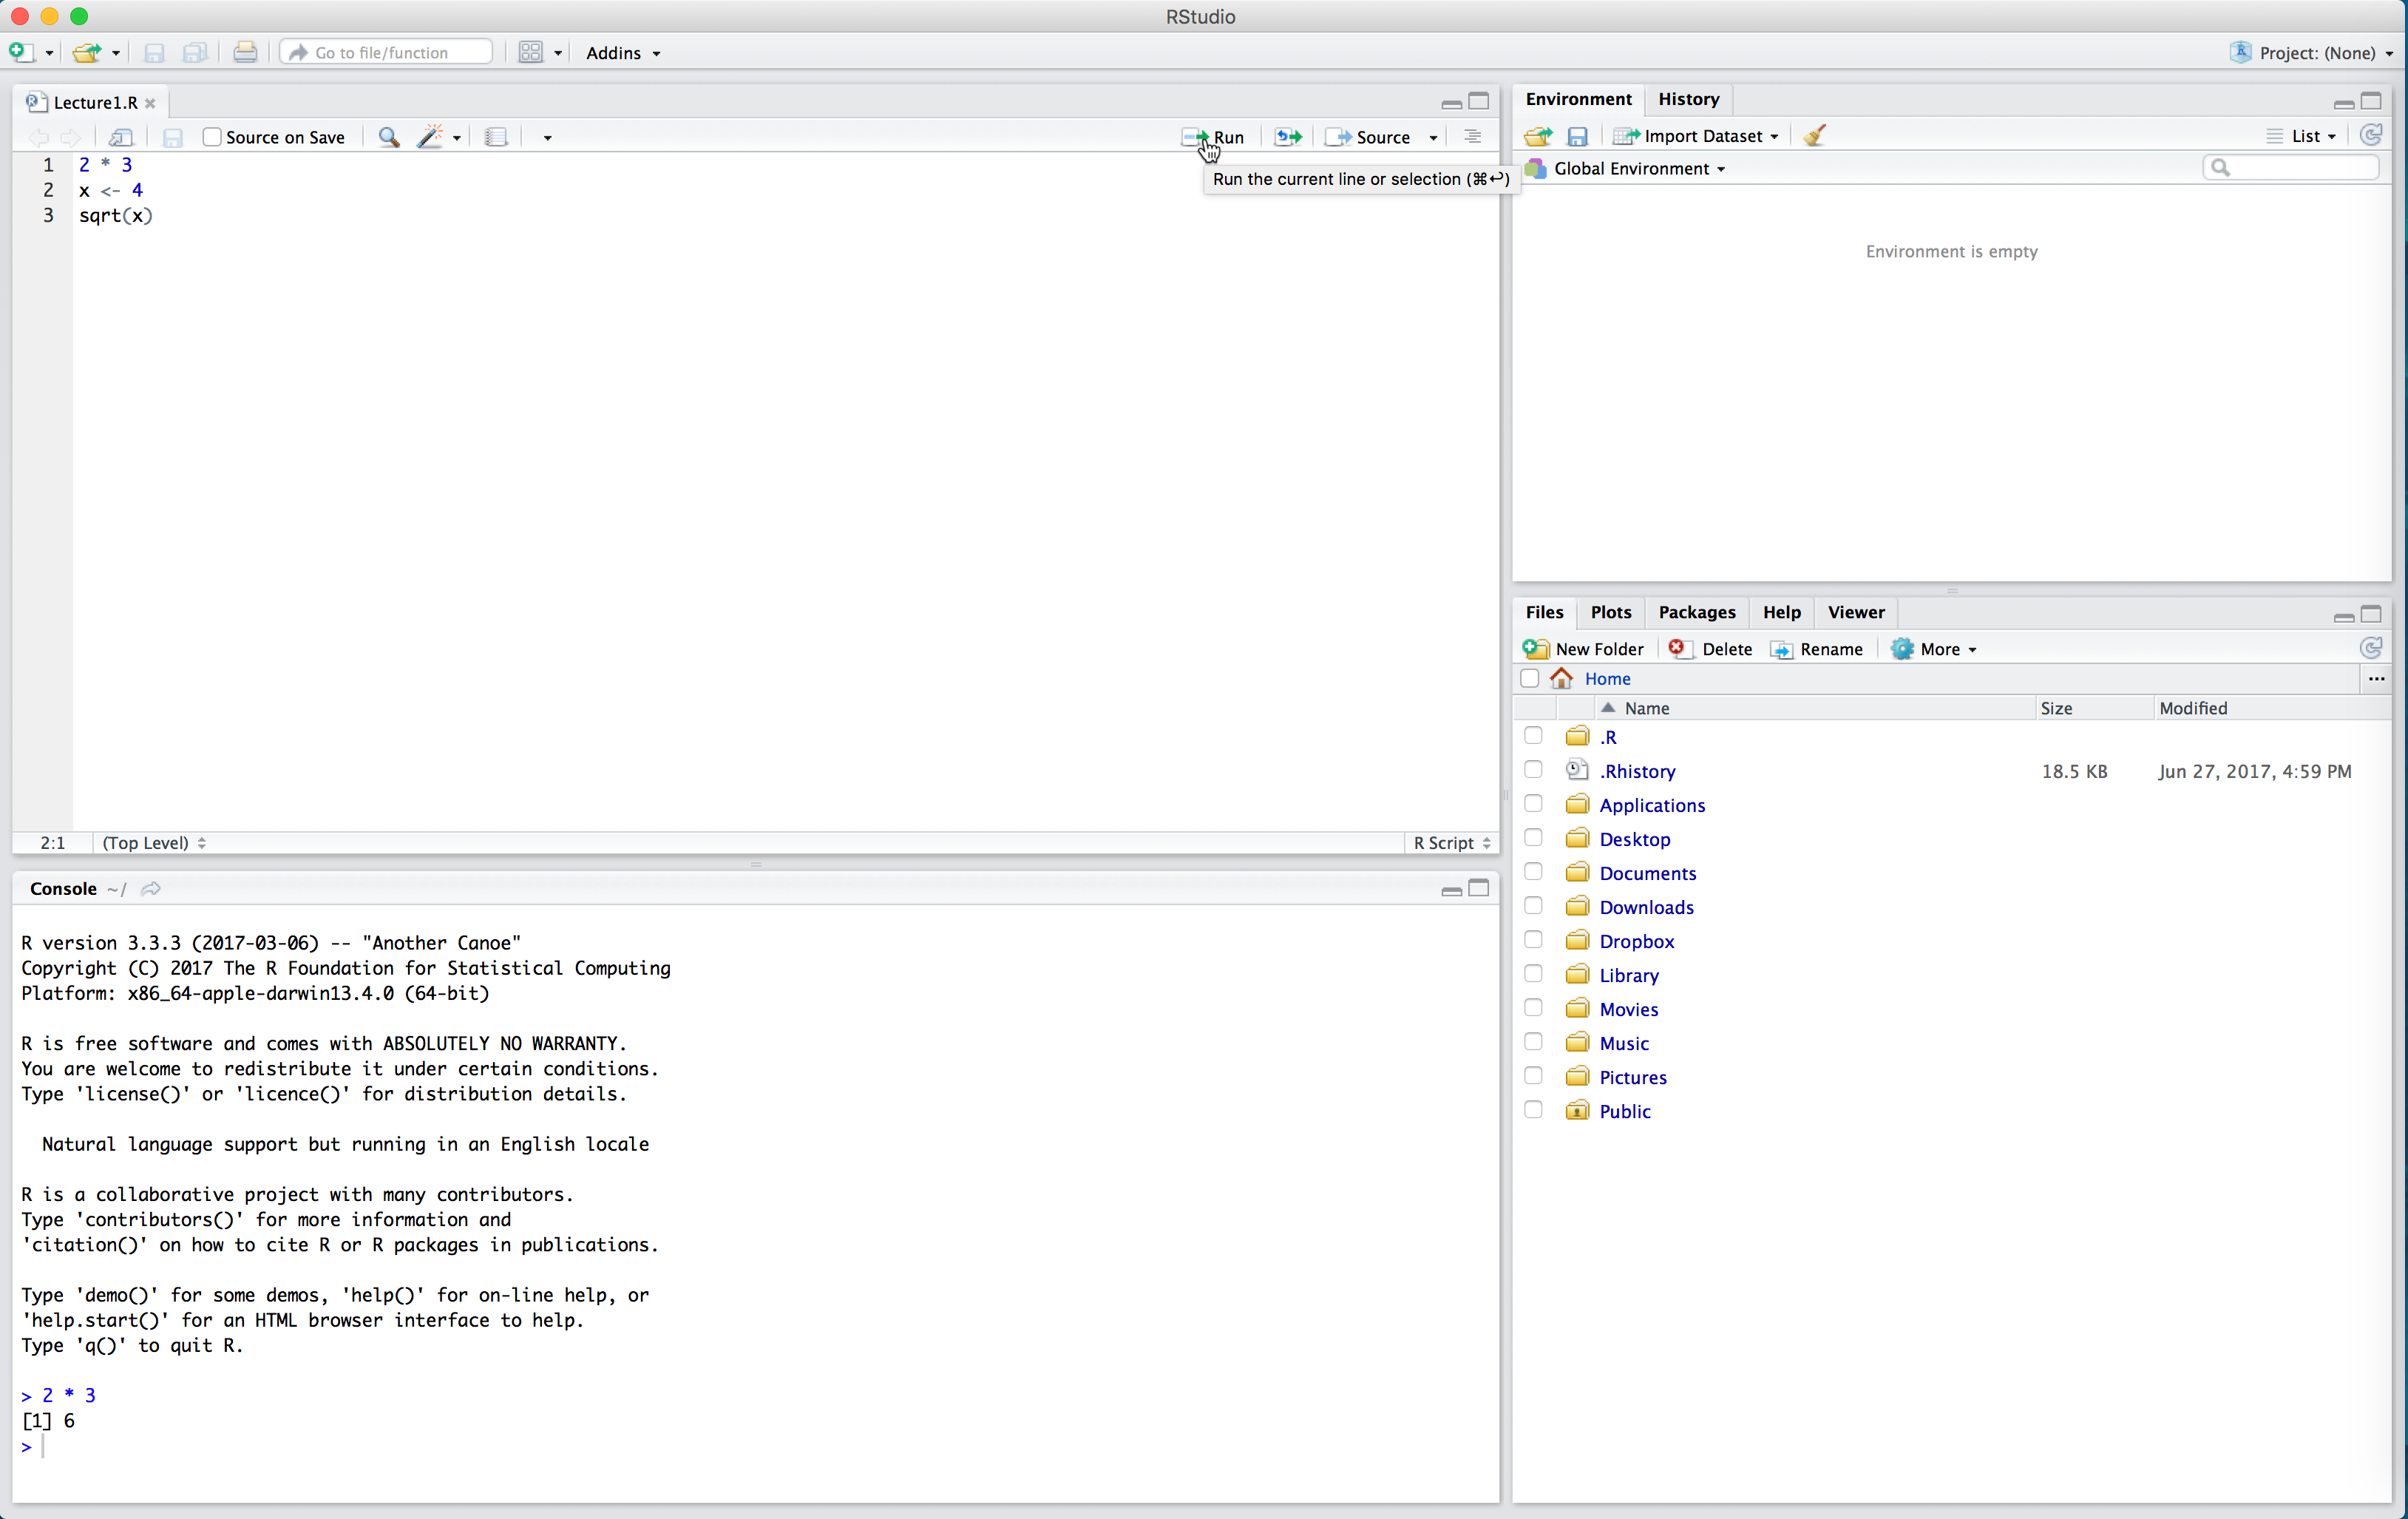2408x1519 pixels.
Task: Tick the .Rhistory file checkbox
Action: tap(1532, 770)
